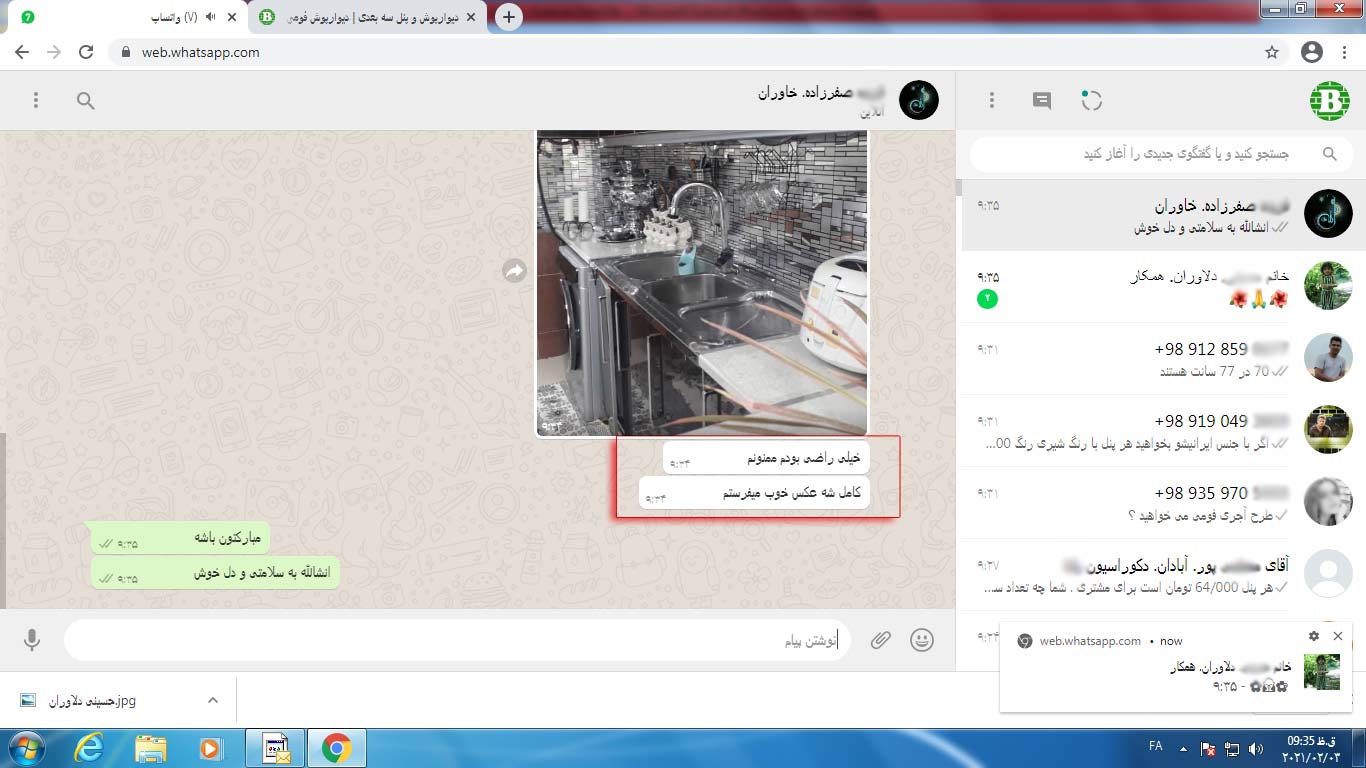Open chat with +98 935 970 number
The image size is (1366, 768).
click(x=1161, y=503)
